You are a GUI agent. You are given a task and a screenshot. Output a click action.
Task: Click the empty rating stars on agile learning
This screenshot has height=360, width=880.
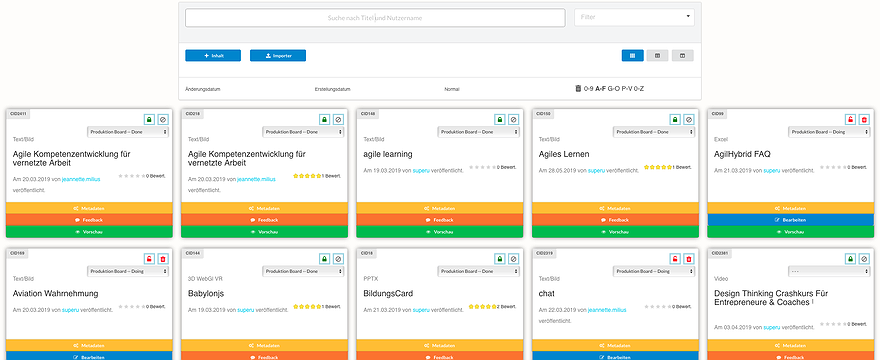point(483,167)
